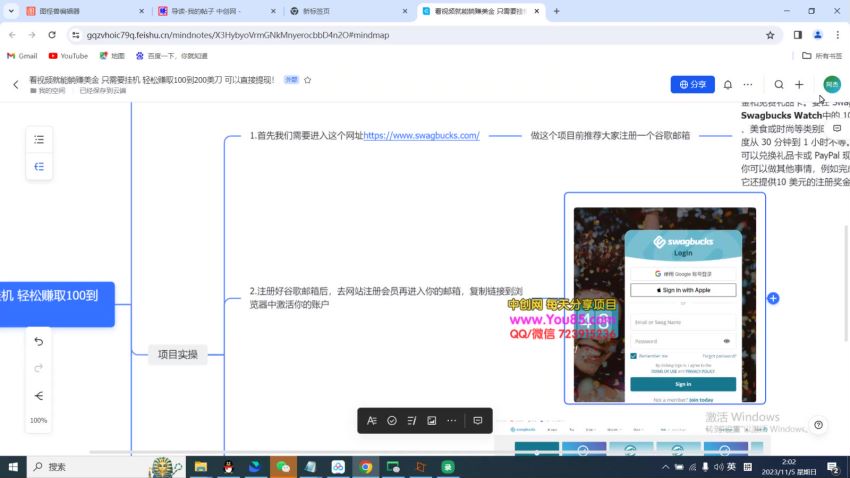Click the vertical scrollbar on the right
Viewport: 850px width, 478px height.
tap(846, 283)
